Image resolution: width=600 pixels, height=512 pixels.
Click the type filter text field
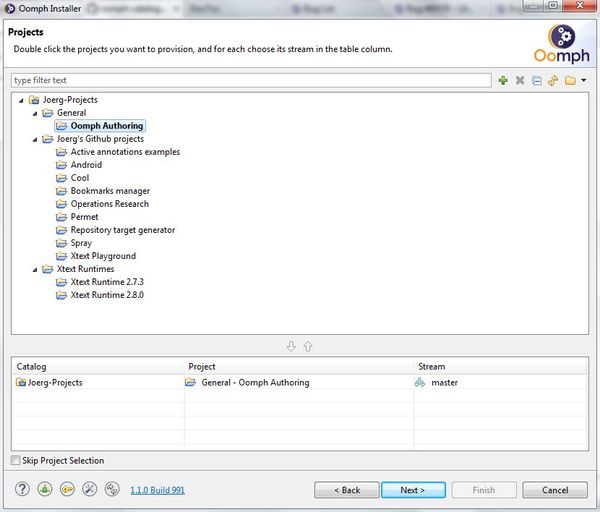tap(251, 80)
